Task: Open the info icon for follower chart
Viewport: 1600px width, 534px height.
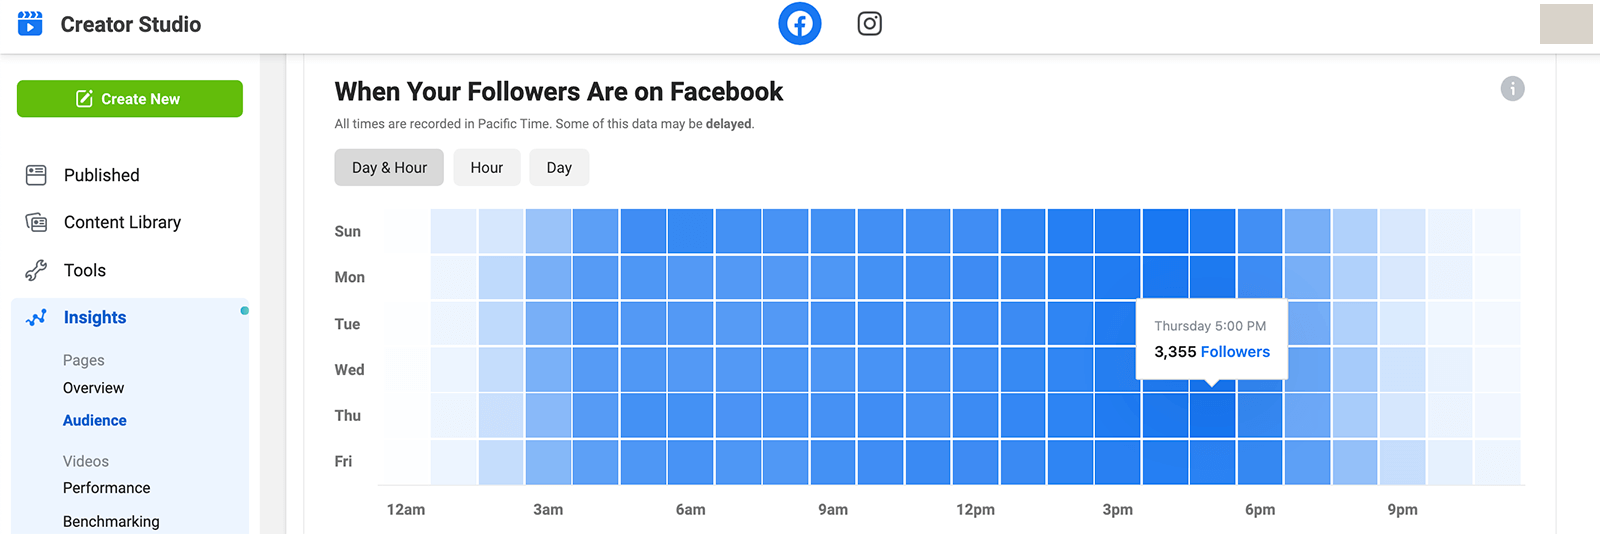Action: [1512, 89]
